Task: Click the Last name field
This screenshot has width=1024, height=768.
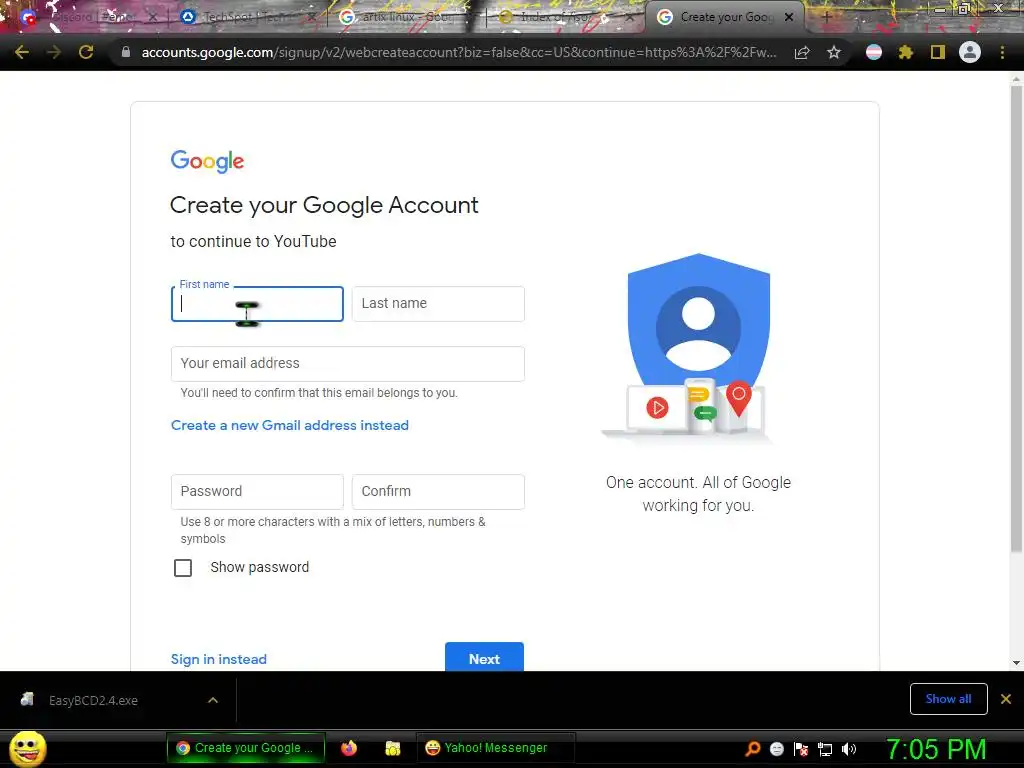Action: [438, 304]
